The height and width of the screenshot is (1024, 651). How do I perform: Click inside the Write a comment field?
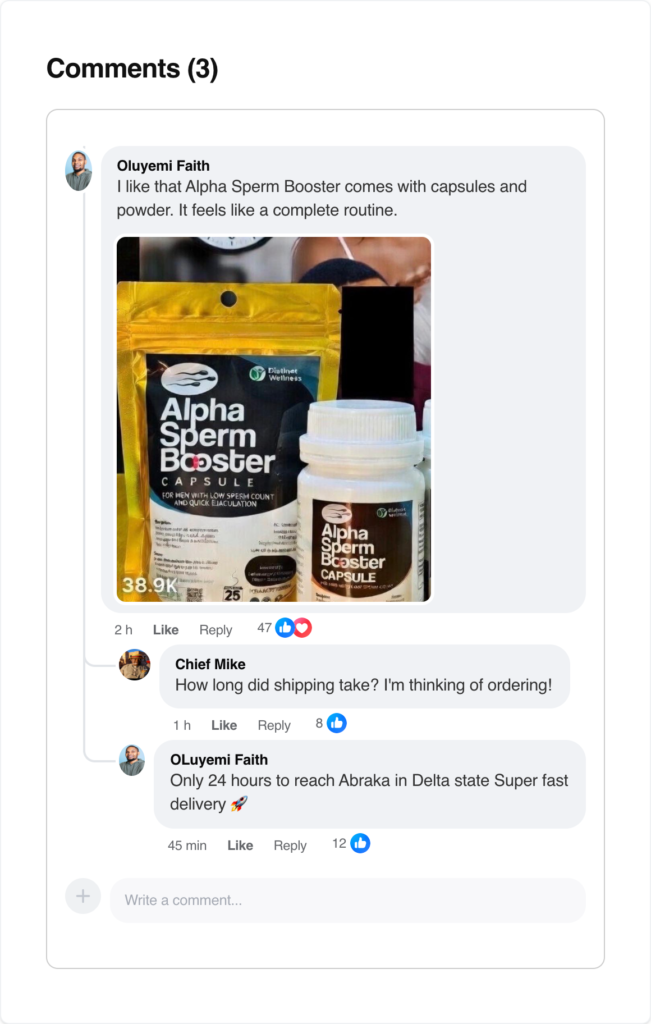coord(347,900)
